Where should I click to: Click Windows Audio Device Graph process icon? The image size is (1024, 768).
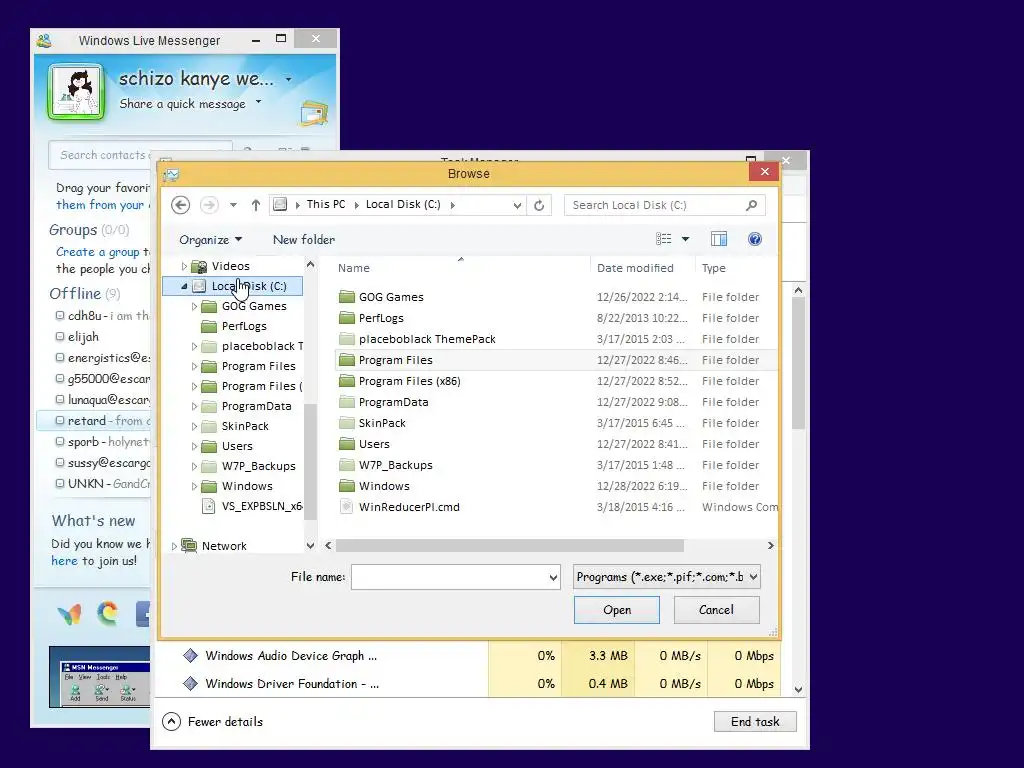click(190, 656)
